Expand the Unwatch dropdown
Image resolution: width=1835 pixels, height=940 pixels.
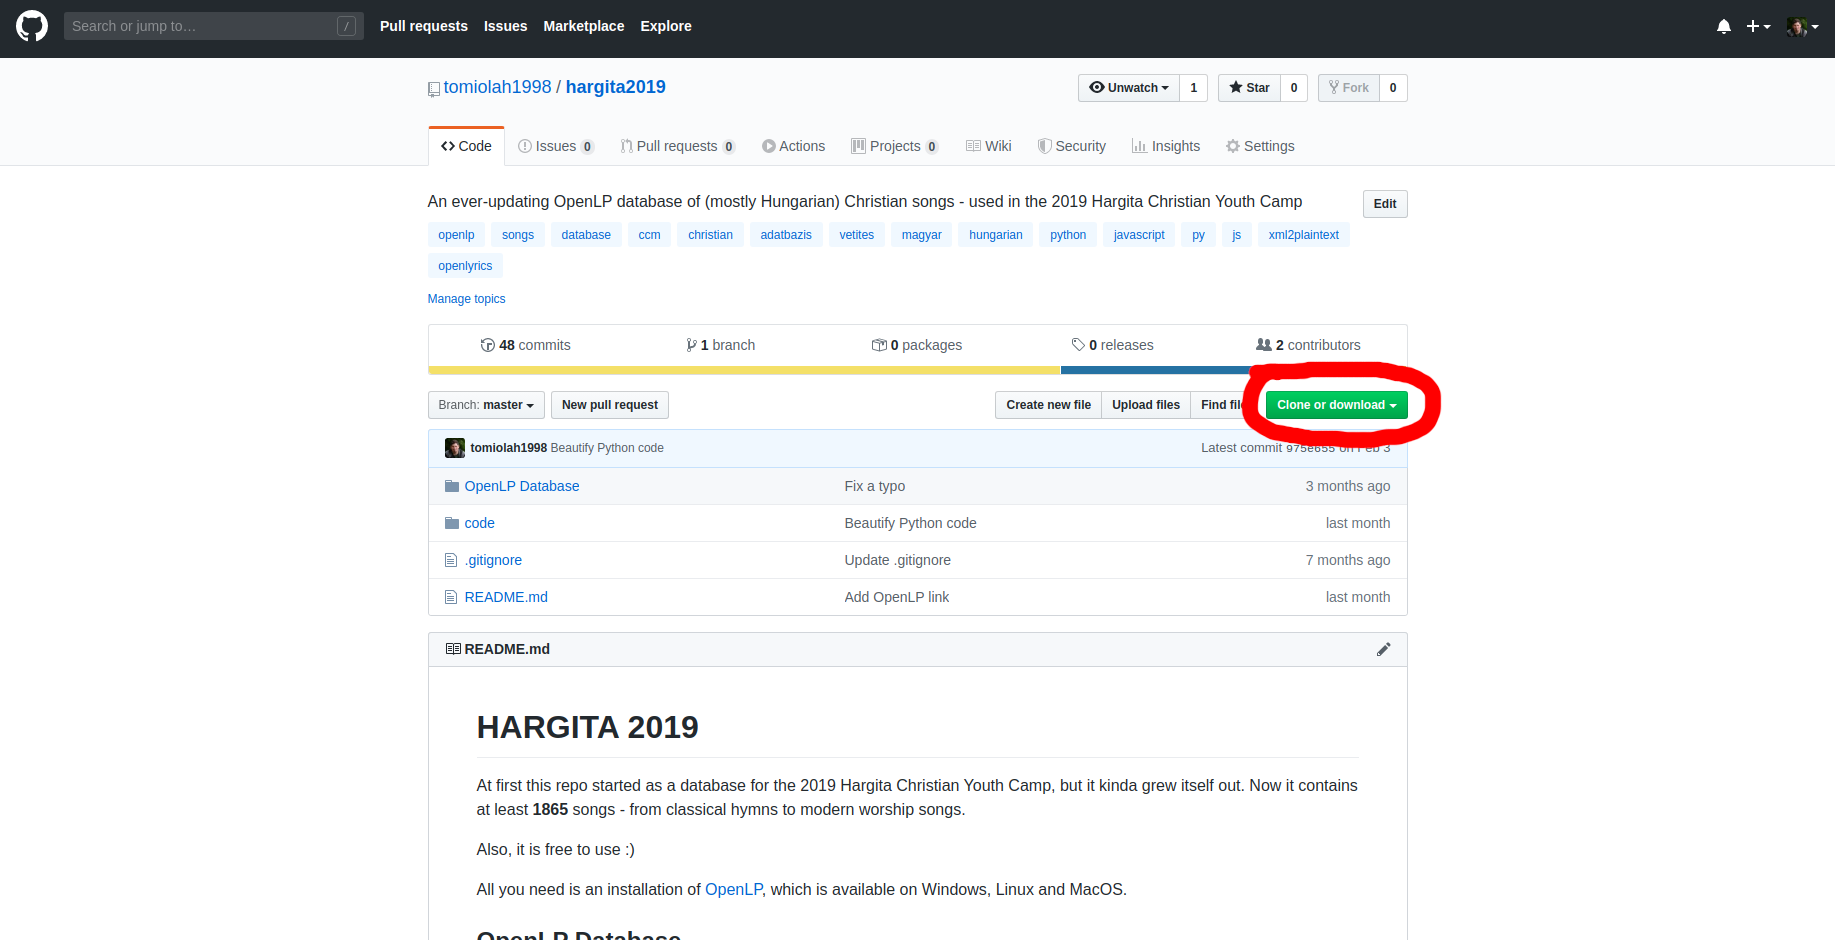[1129, 88]
